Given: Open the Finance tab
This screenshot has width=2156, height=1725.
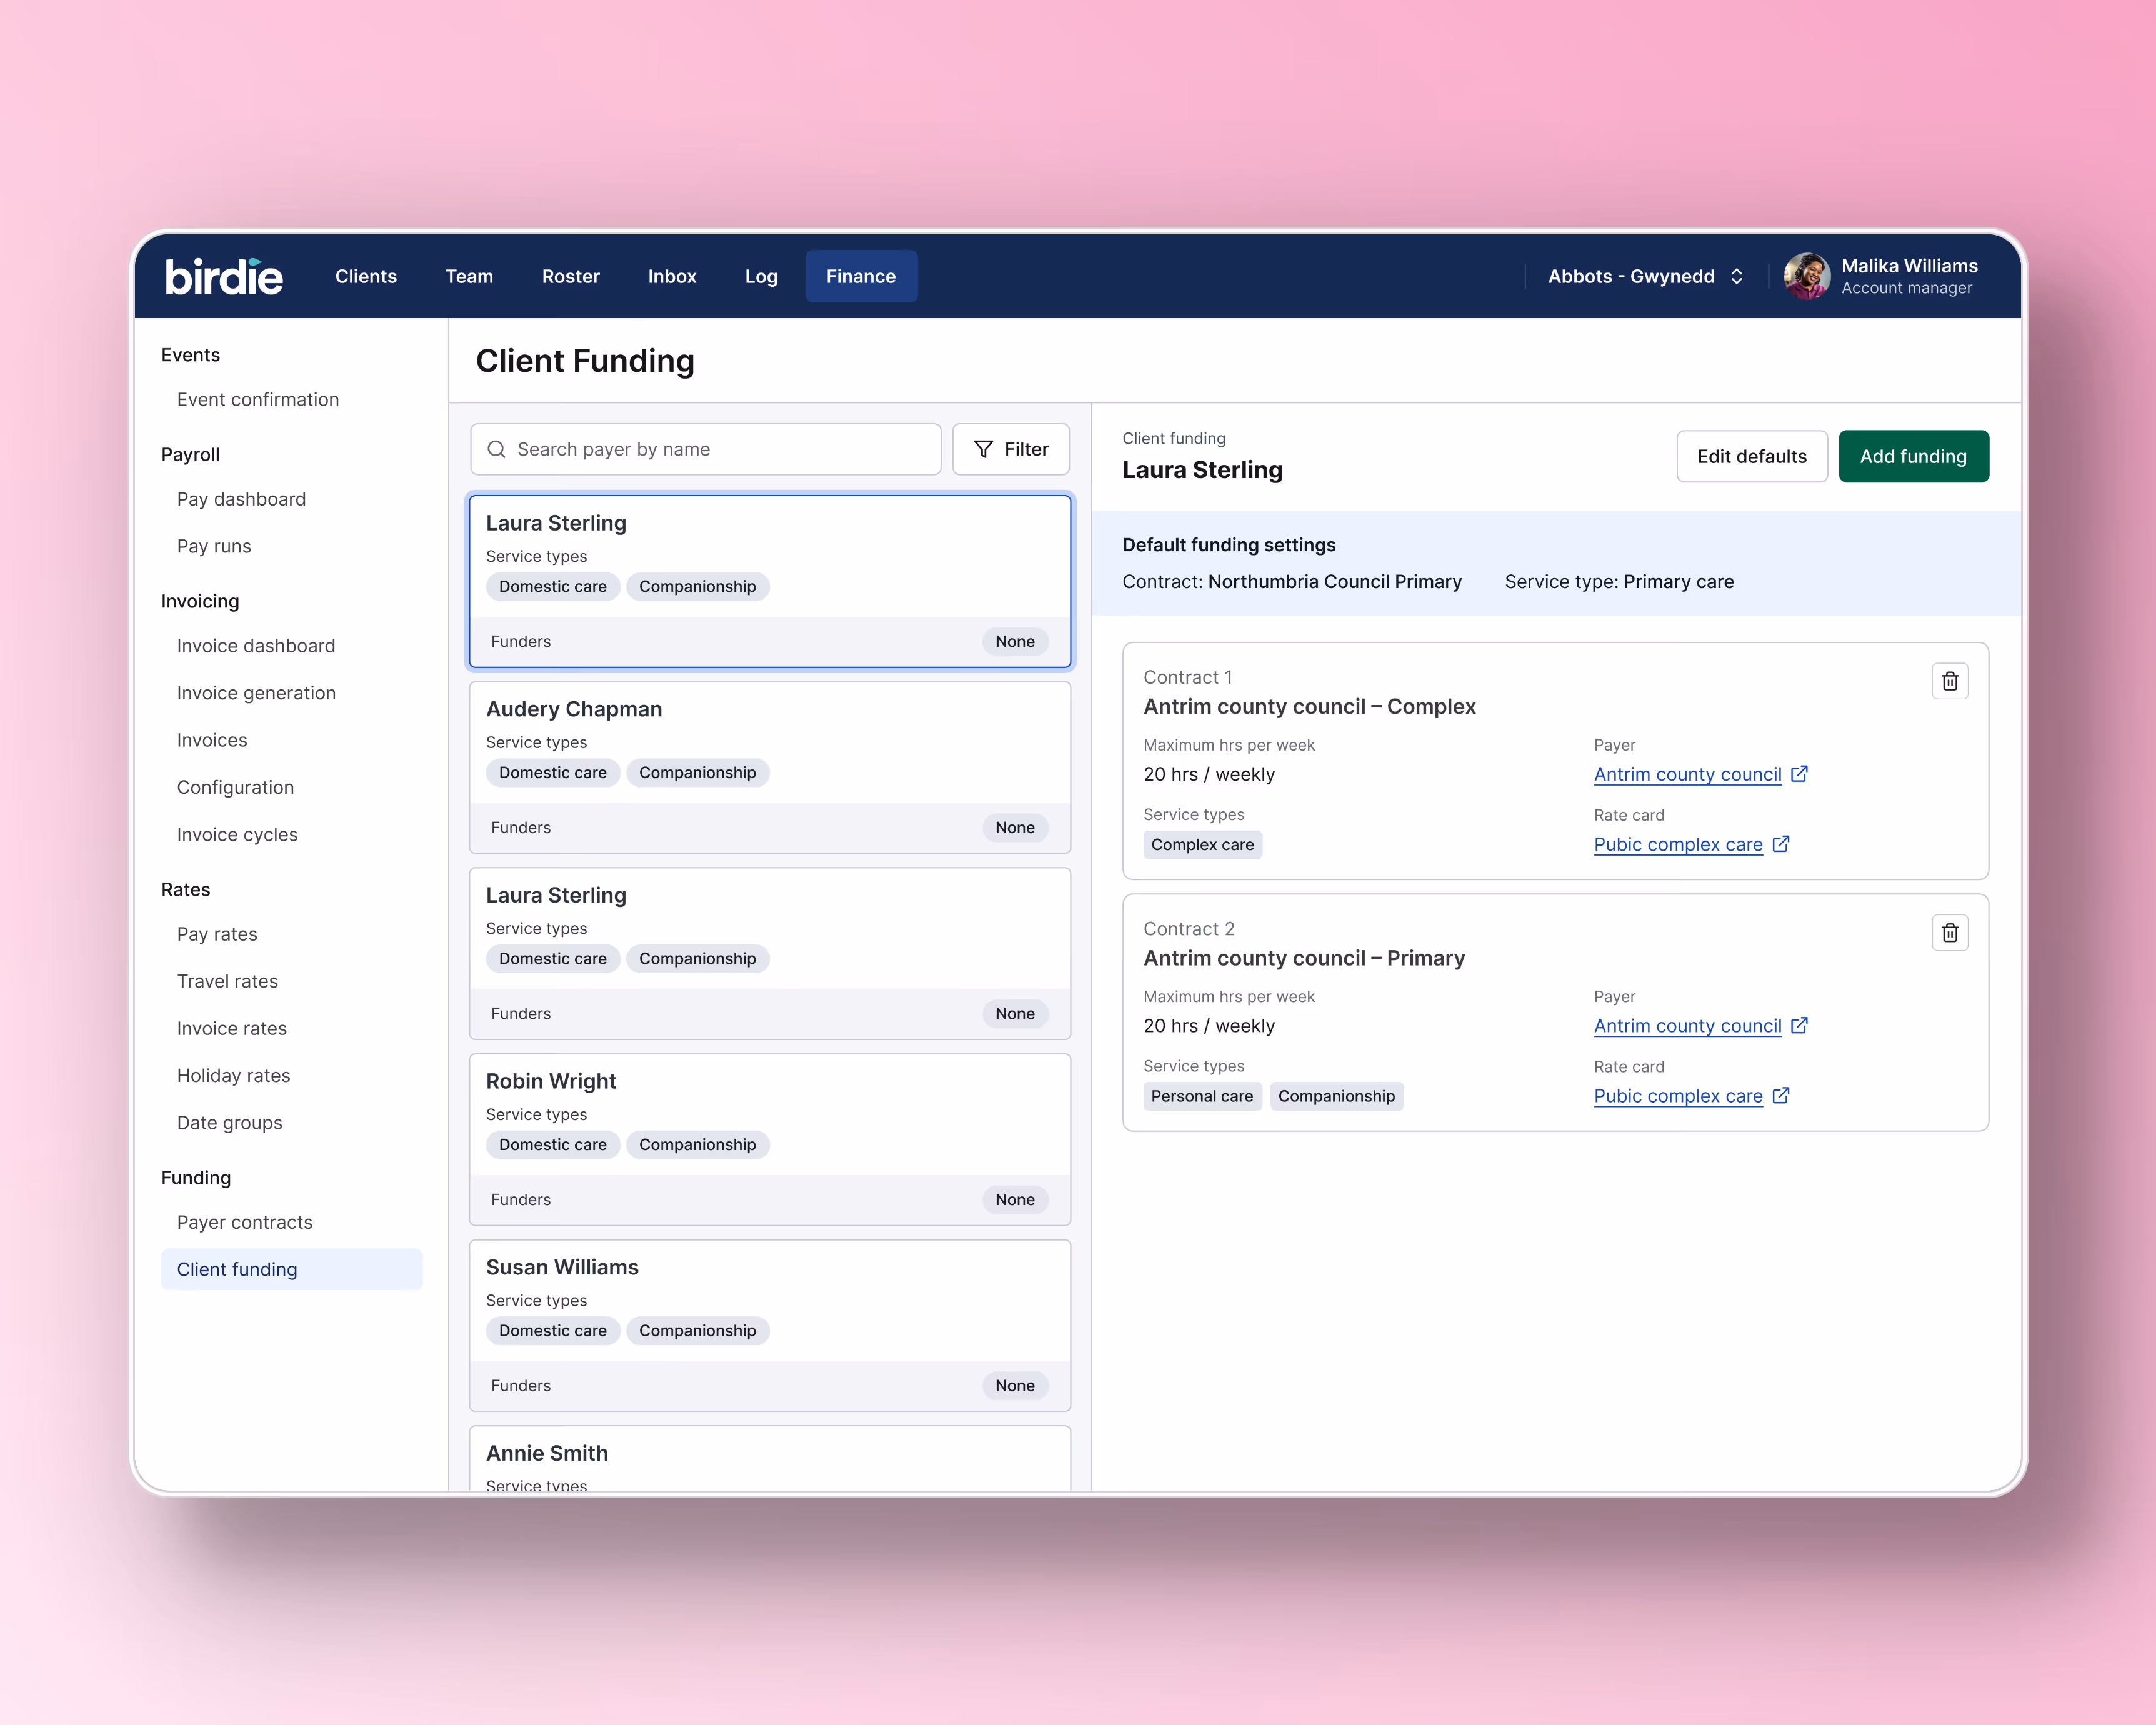Looking at the screenshot, I should point(860,276).
